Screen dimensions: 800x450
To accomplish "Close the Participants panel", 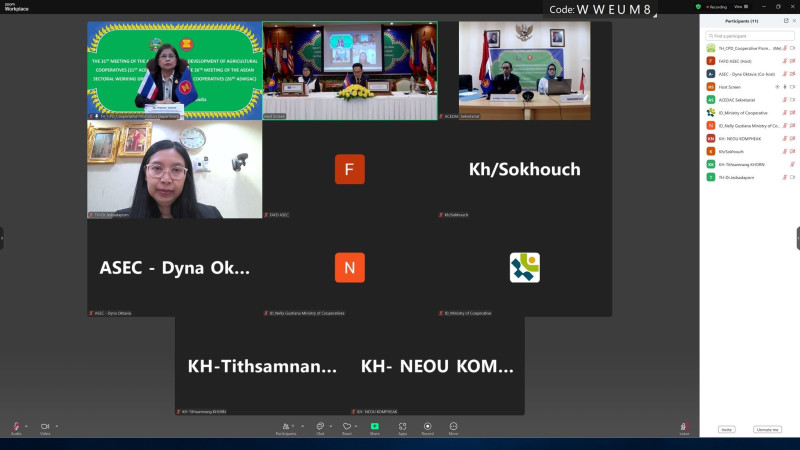I will click(794, 21).
